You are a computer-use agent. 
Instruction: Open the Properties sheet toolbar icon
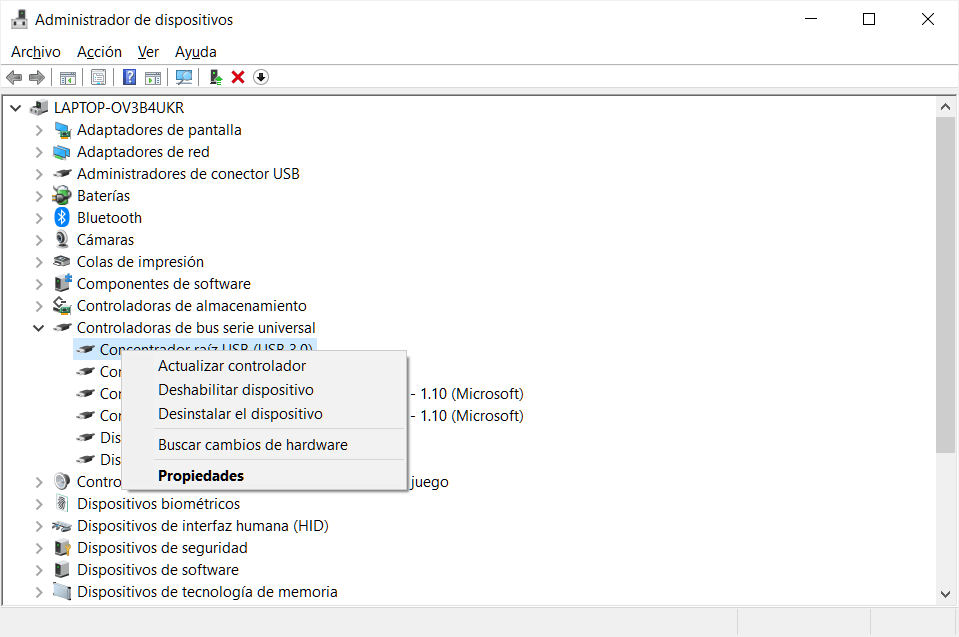[x=98, y=77]
